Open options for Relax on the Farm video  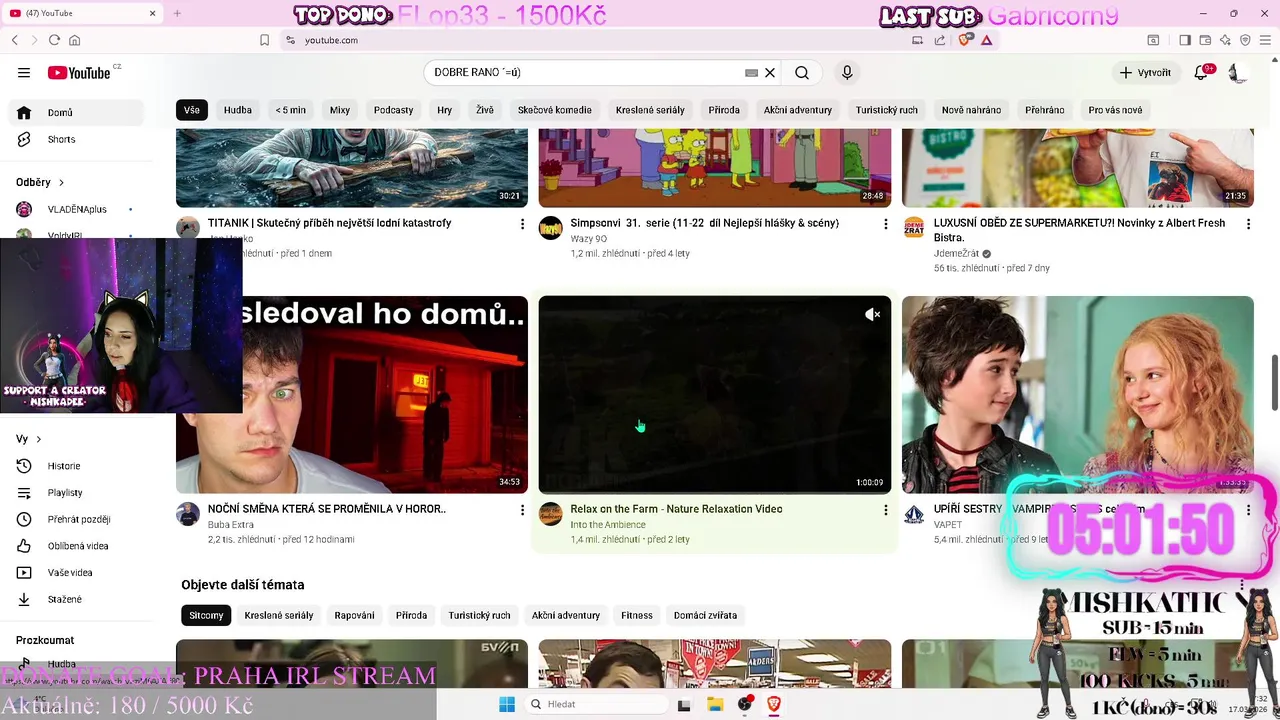[885, 510]
